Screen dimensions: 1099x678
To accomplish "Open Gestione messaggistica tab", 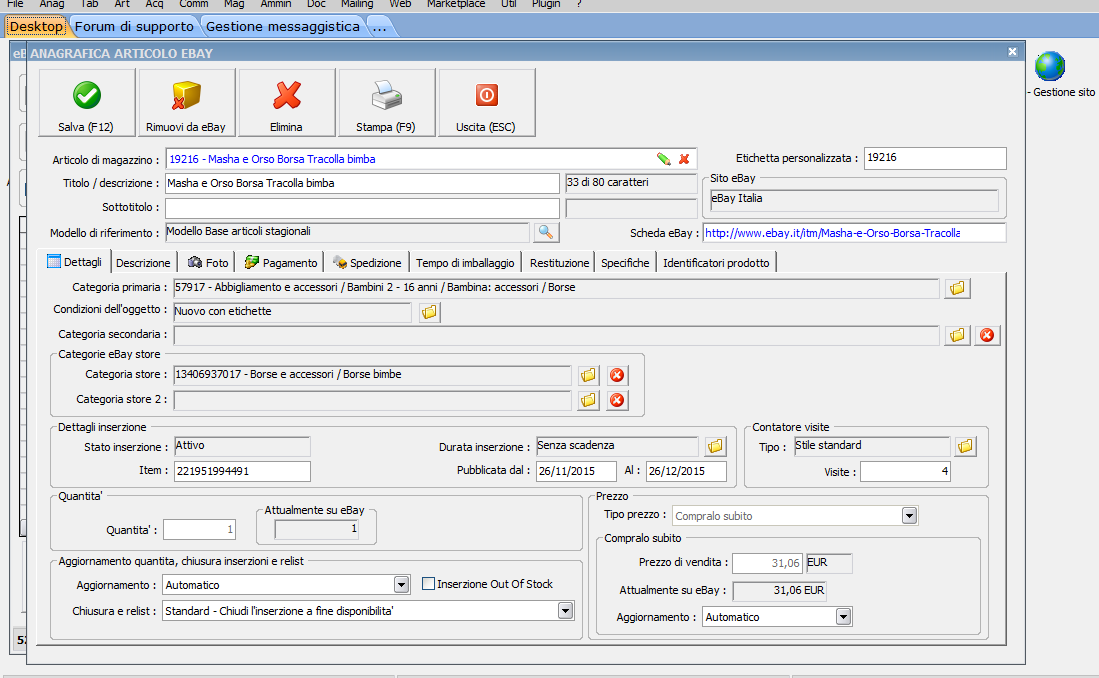I will [x=282, y=27].
